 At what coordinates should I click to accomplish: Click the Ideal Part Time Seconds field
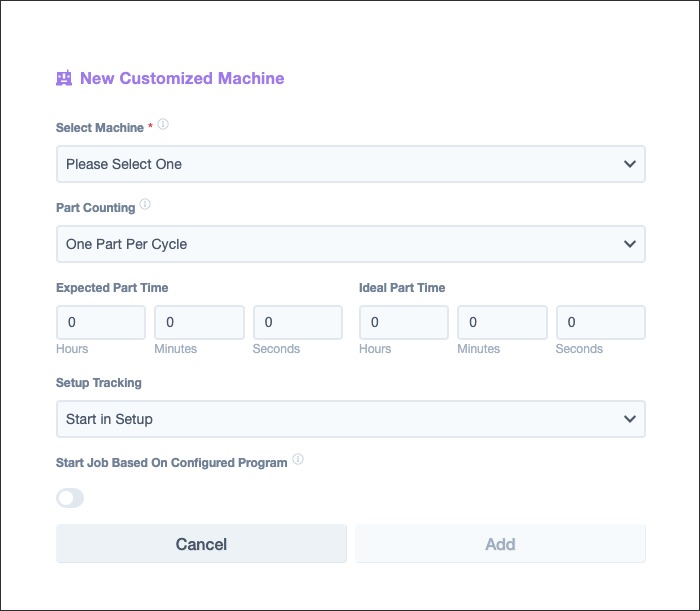point(600,322)
